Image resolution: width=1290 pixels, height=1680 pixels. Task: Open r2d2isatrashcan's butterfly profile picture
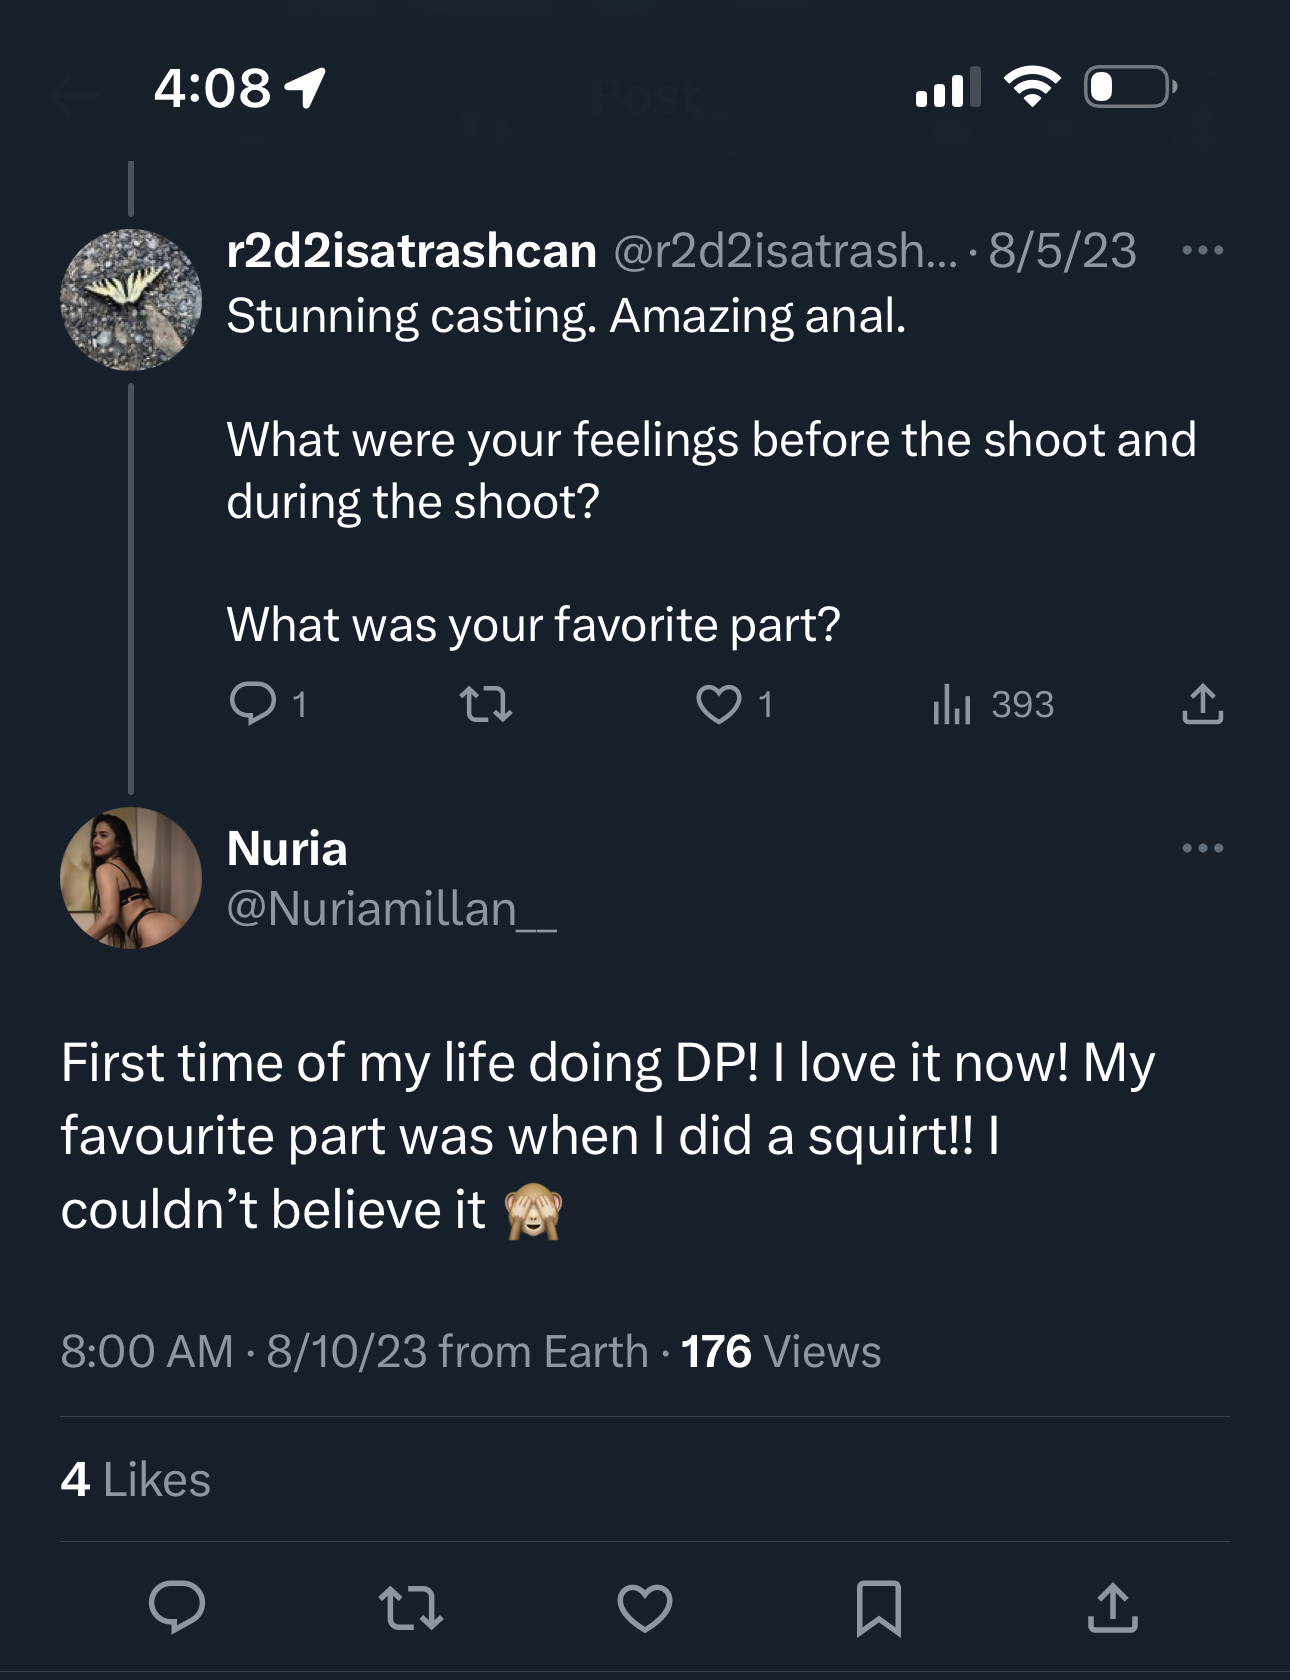coord(131,300)
